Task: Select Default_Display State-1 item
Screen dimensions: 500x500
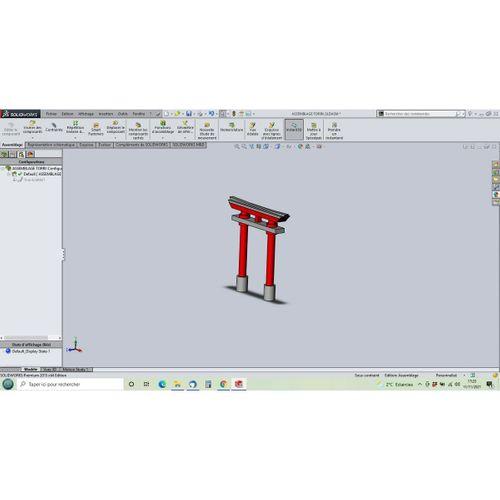Action: (x=28, y=351)
